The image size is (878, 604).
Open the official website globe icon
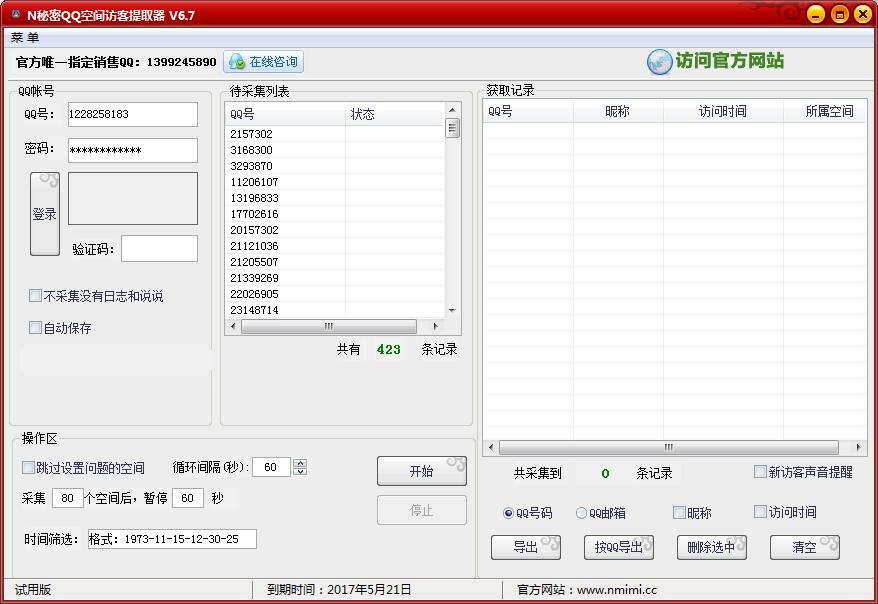click(x=659, y=62)
